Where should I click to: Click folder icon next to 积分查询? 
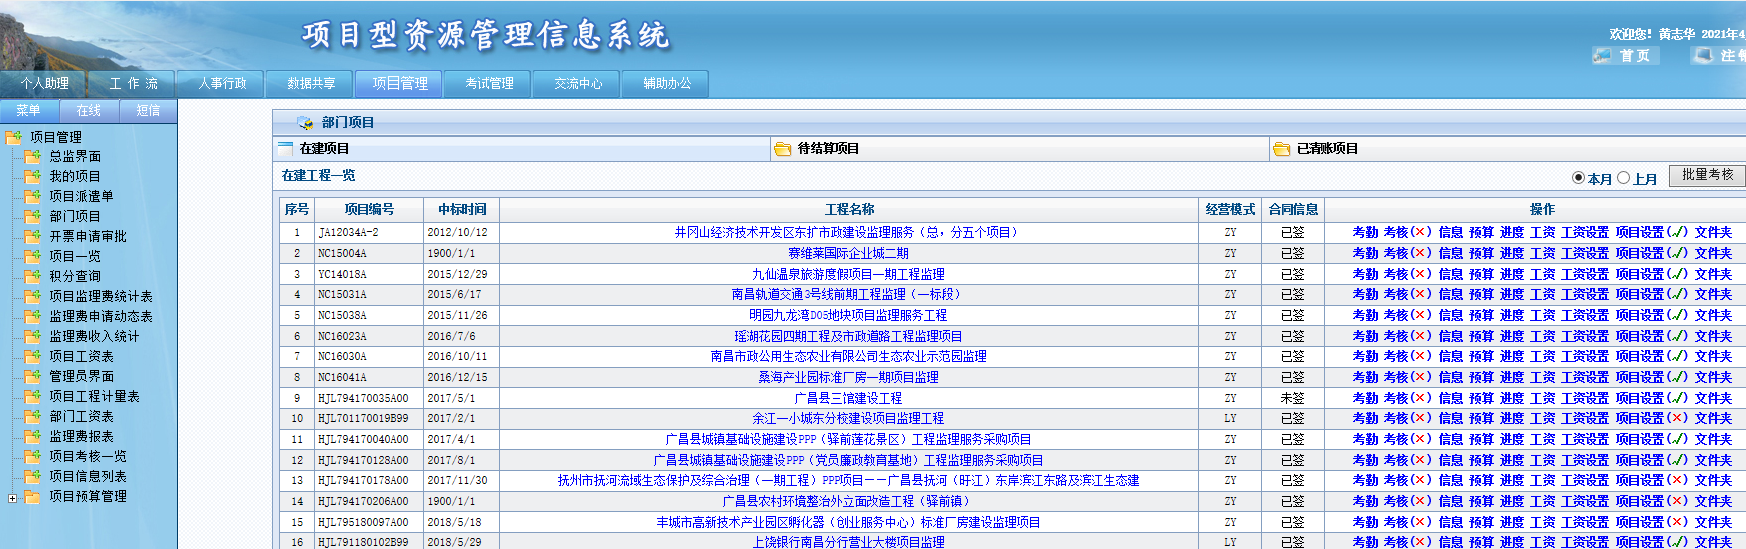[x=32, y=276]
